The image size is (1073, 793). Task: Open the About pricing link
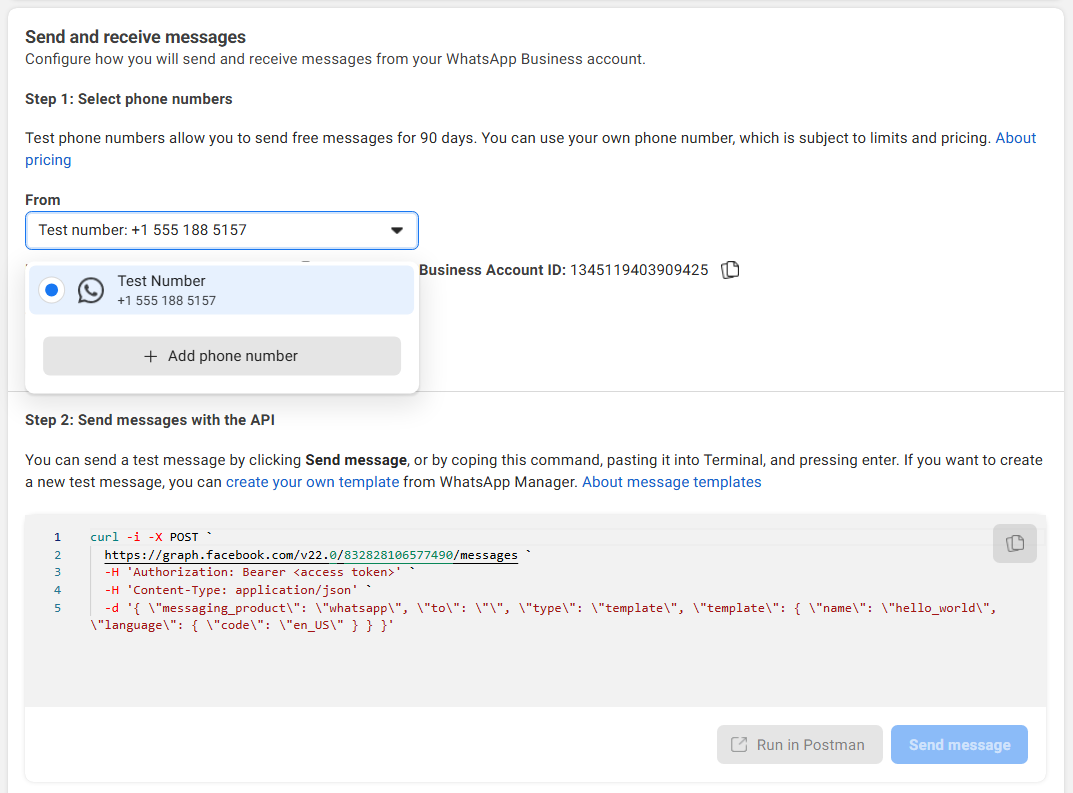pos(1015,138)
